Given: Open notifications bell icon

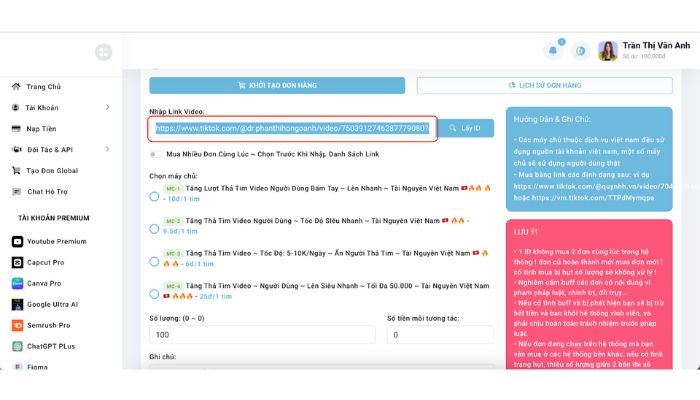Looking at the screenshot, I should point(553,50).
